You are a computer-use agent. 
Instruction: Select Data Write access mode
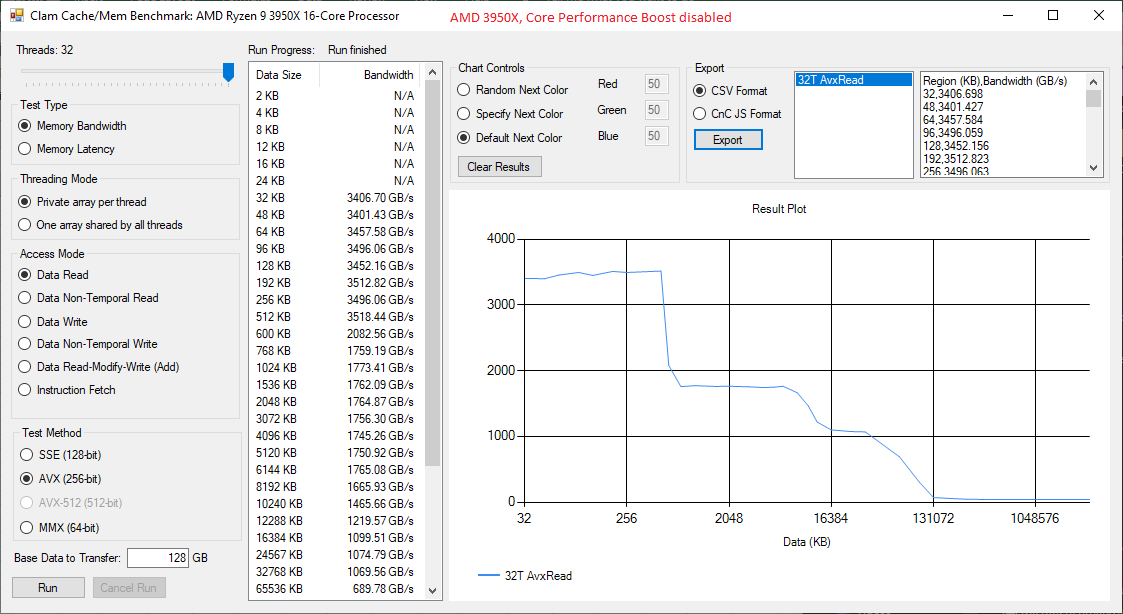tap(23, 321)
